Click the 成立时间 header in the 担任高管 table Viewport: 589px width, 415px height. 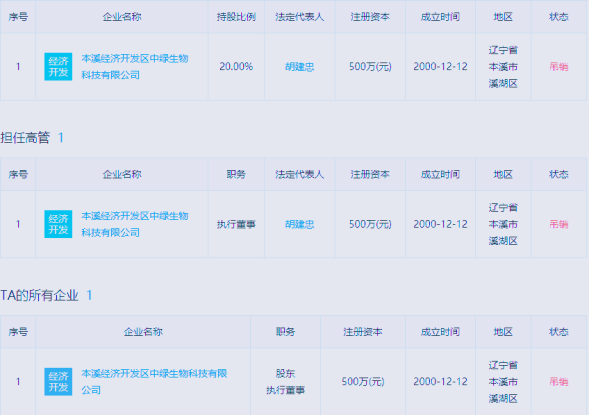click(x=440, y=174)
